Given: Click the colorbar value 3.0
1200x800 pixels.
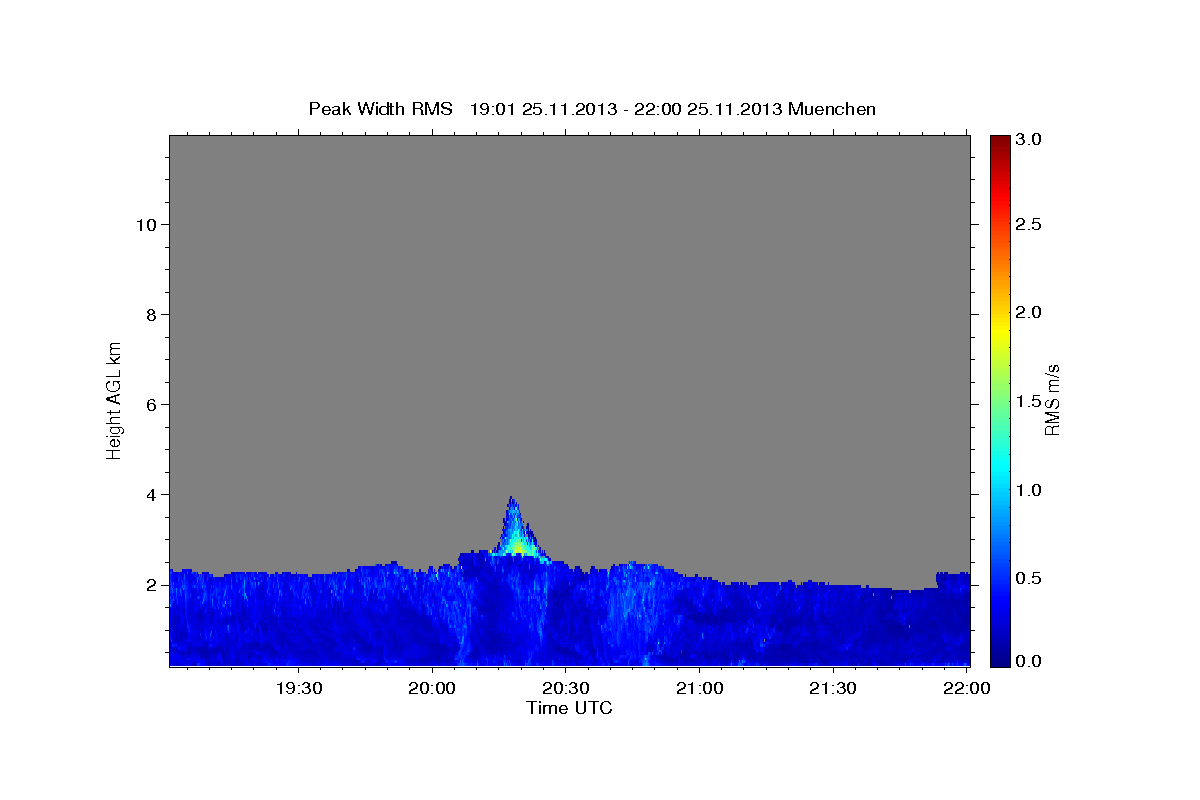Looking at the screenshot, I should 1029,139.
